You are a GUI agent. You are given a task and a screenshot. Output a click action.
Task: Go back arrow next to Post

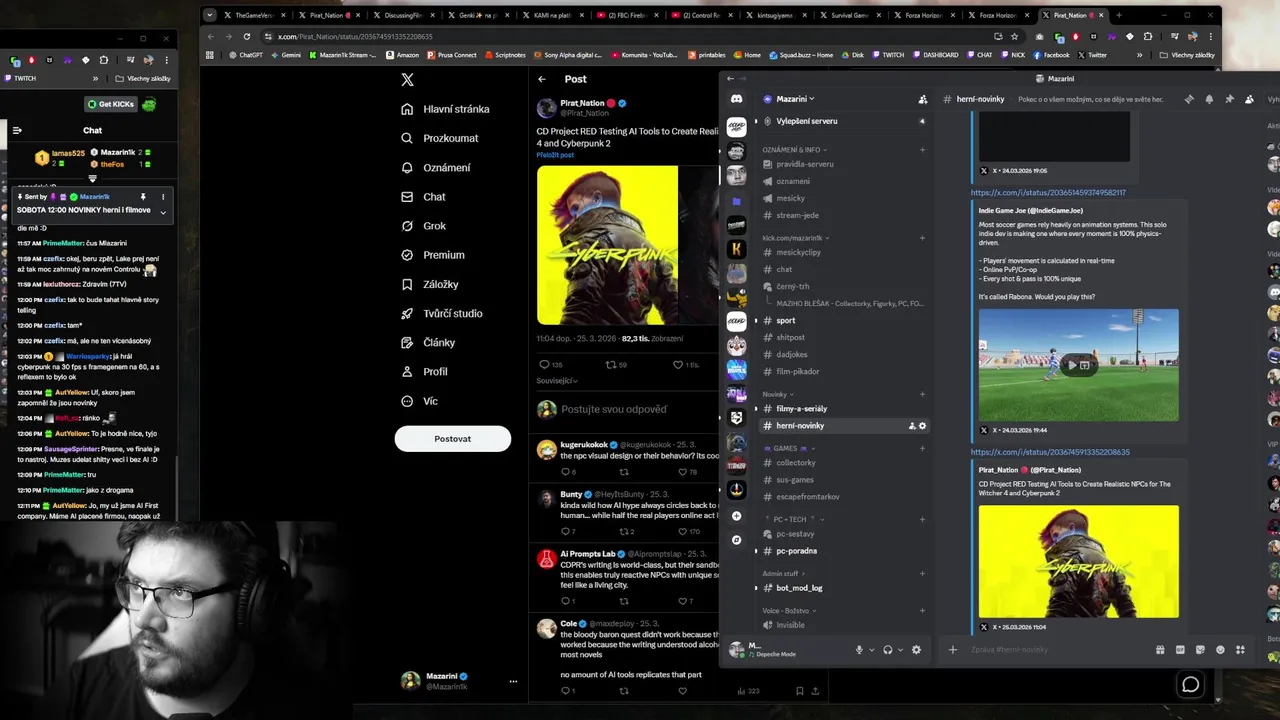pyautogui.click(x=542, y=79)
